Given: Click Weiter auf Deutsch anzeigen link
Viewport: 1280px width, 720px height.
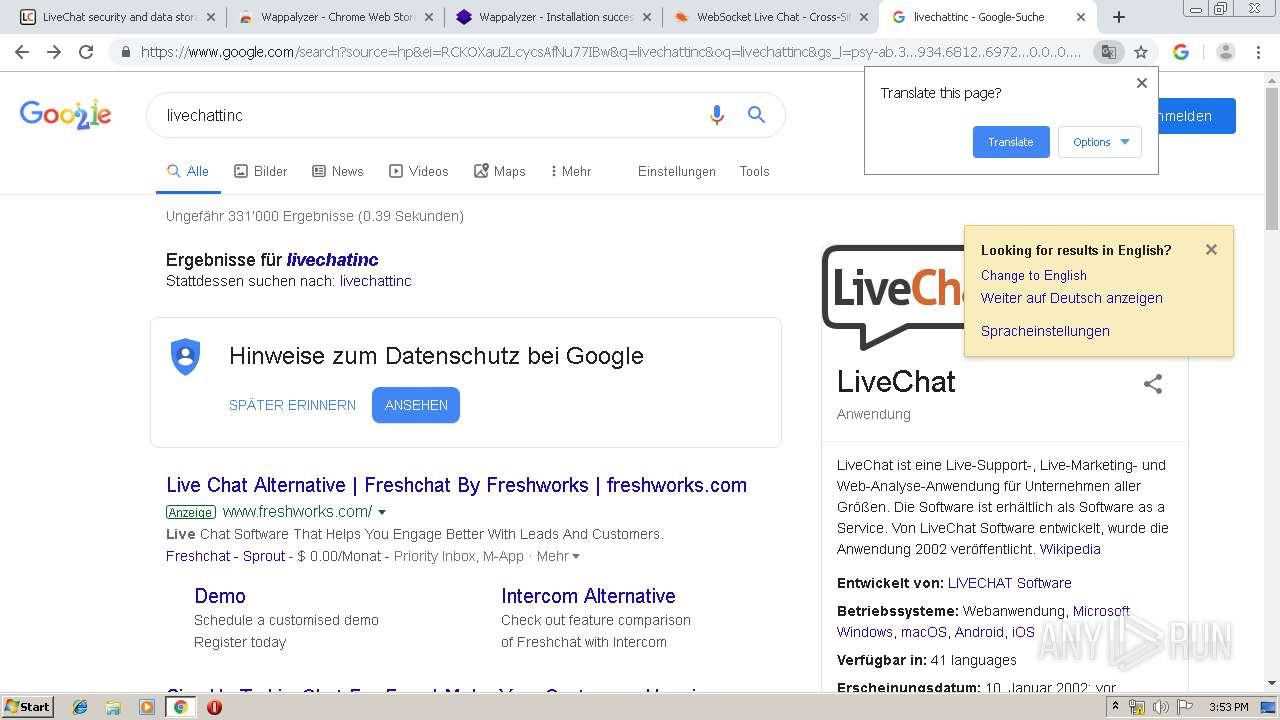Looking at the screenshot, I should (x=1071, y=298).
